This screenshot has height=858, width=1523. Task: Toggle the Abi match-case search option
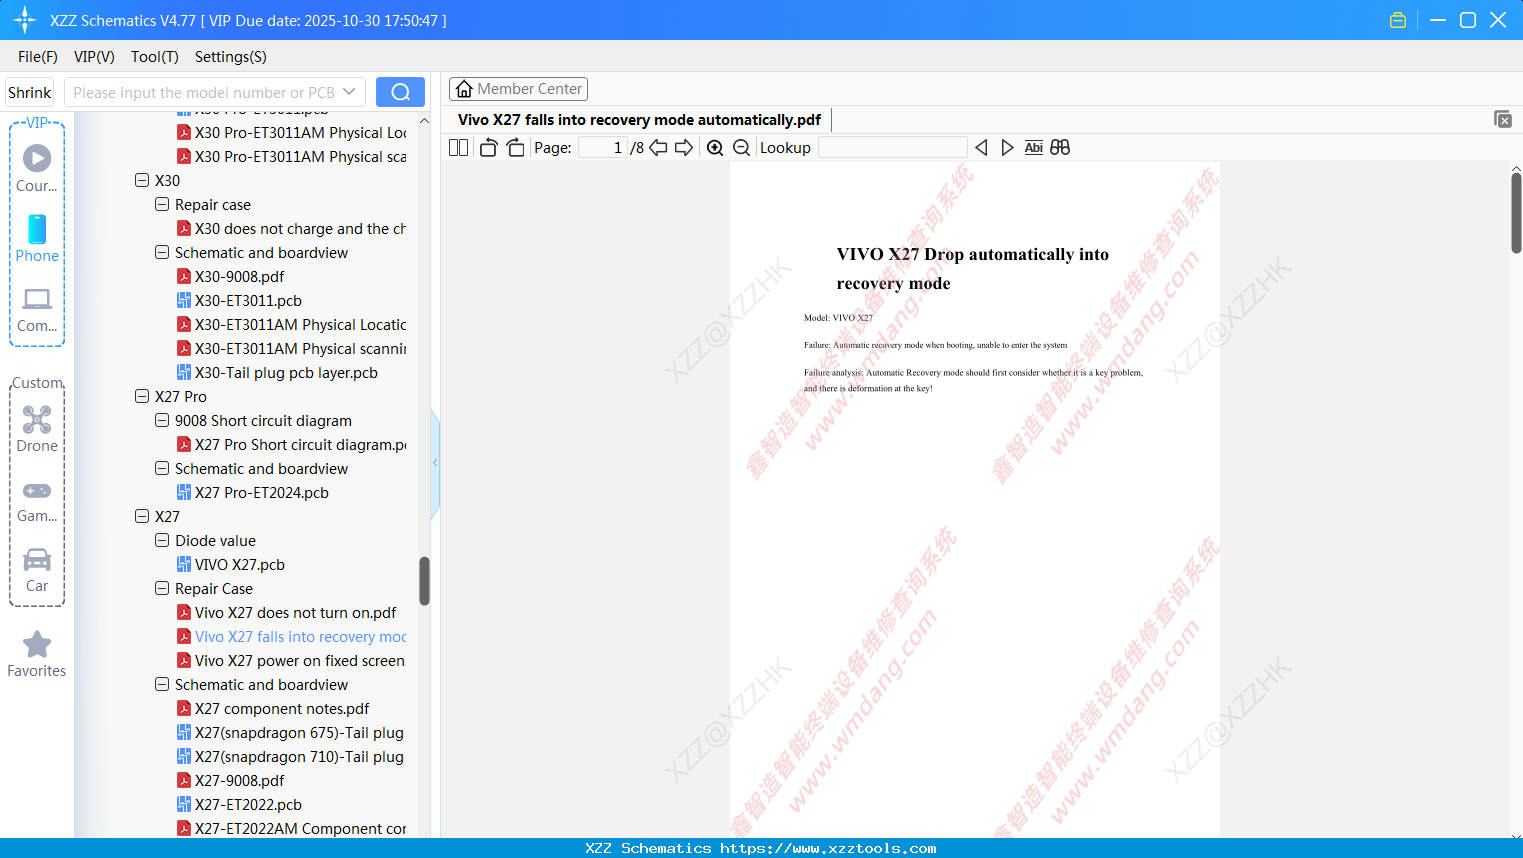1034,148
